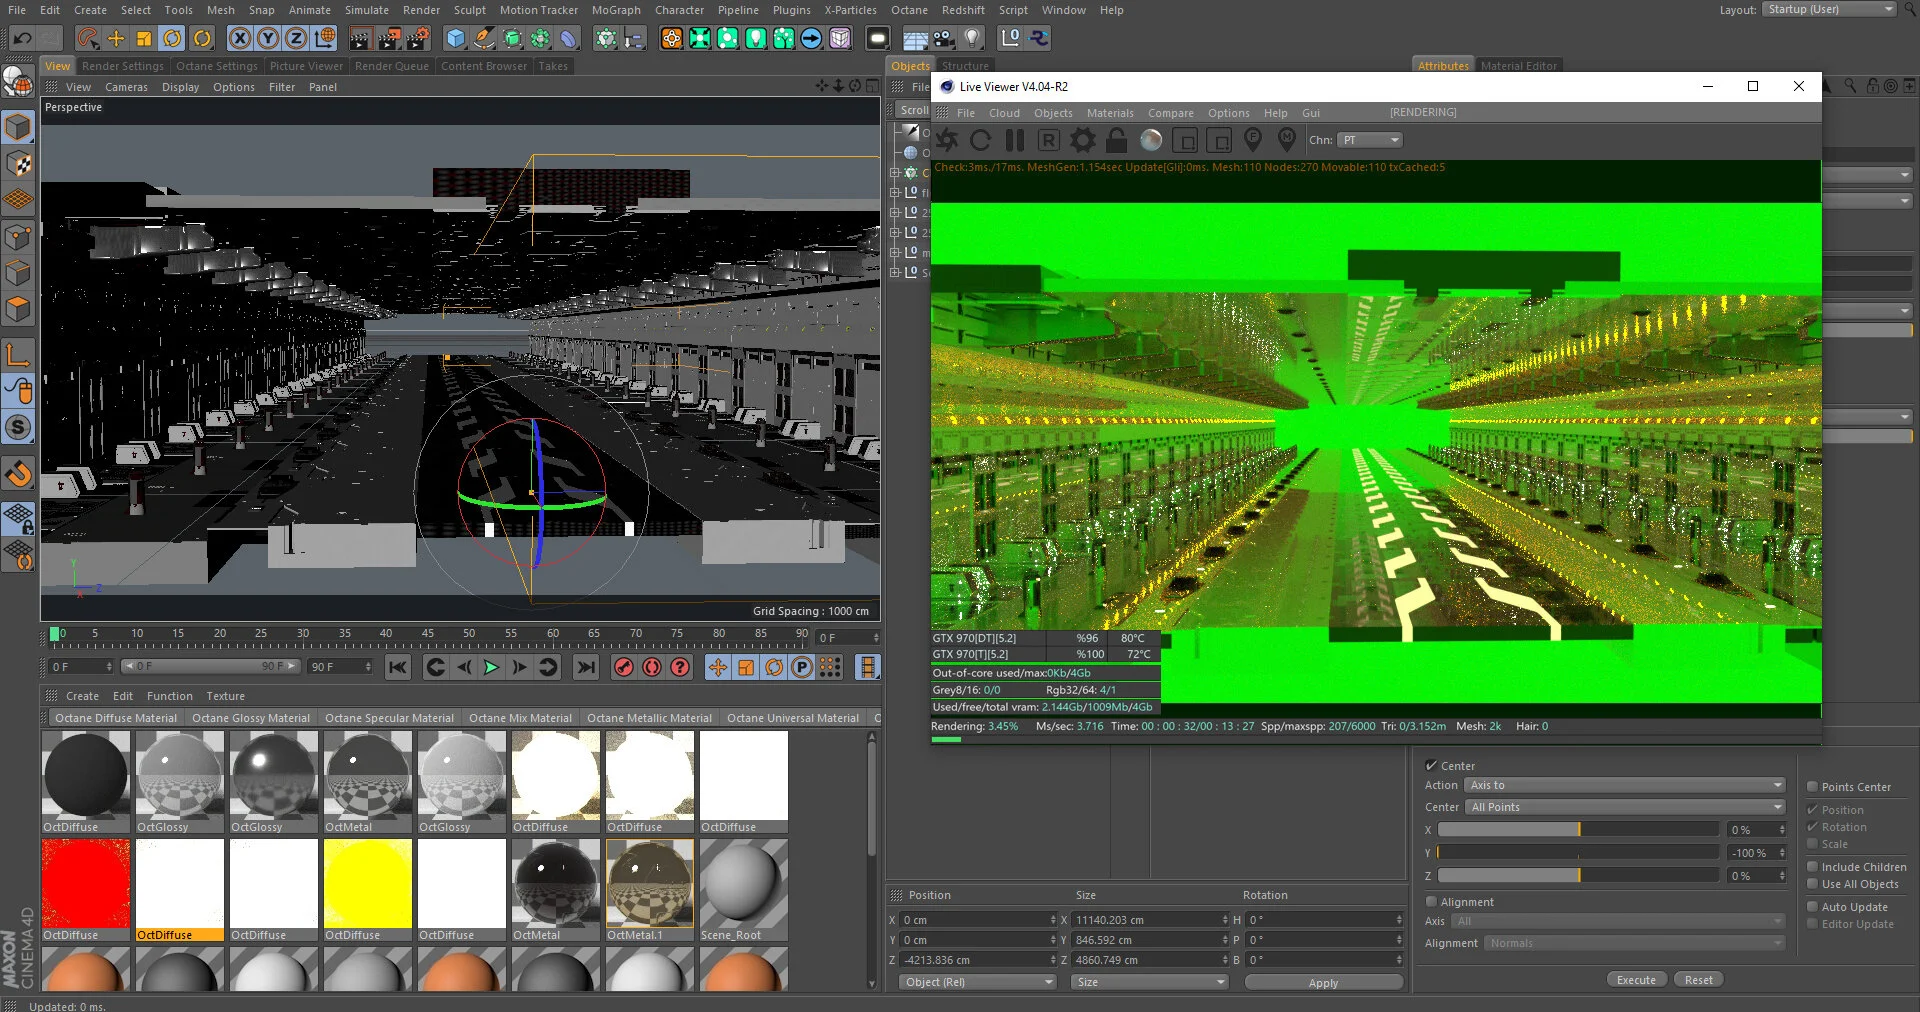Screen dimensions: 1920x1012
Task: Click the Record Active Objects button
Action: click(x=624, y=667)
